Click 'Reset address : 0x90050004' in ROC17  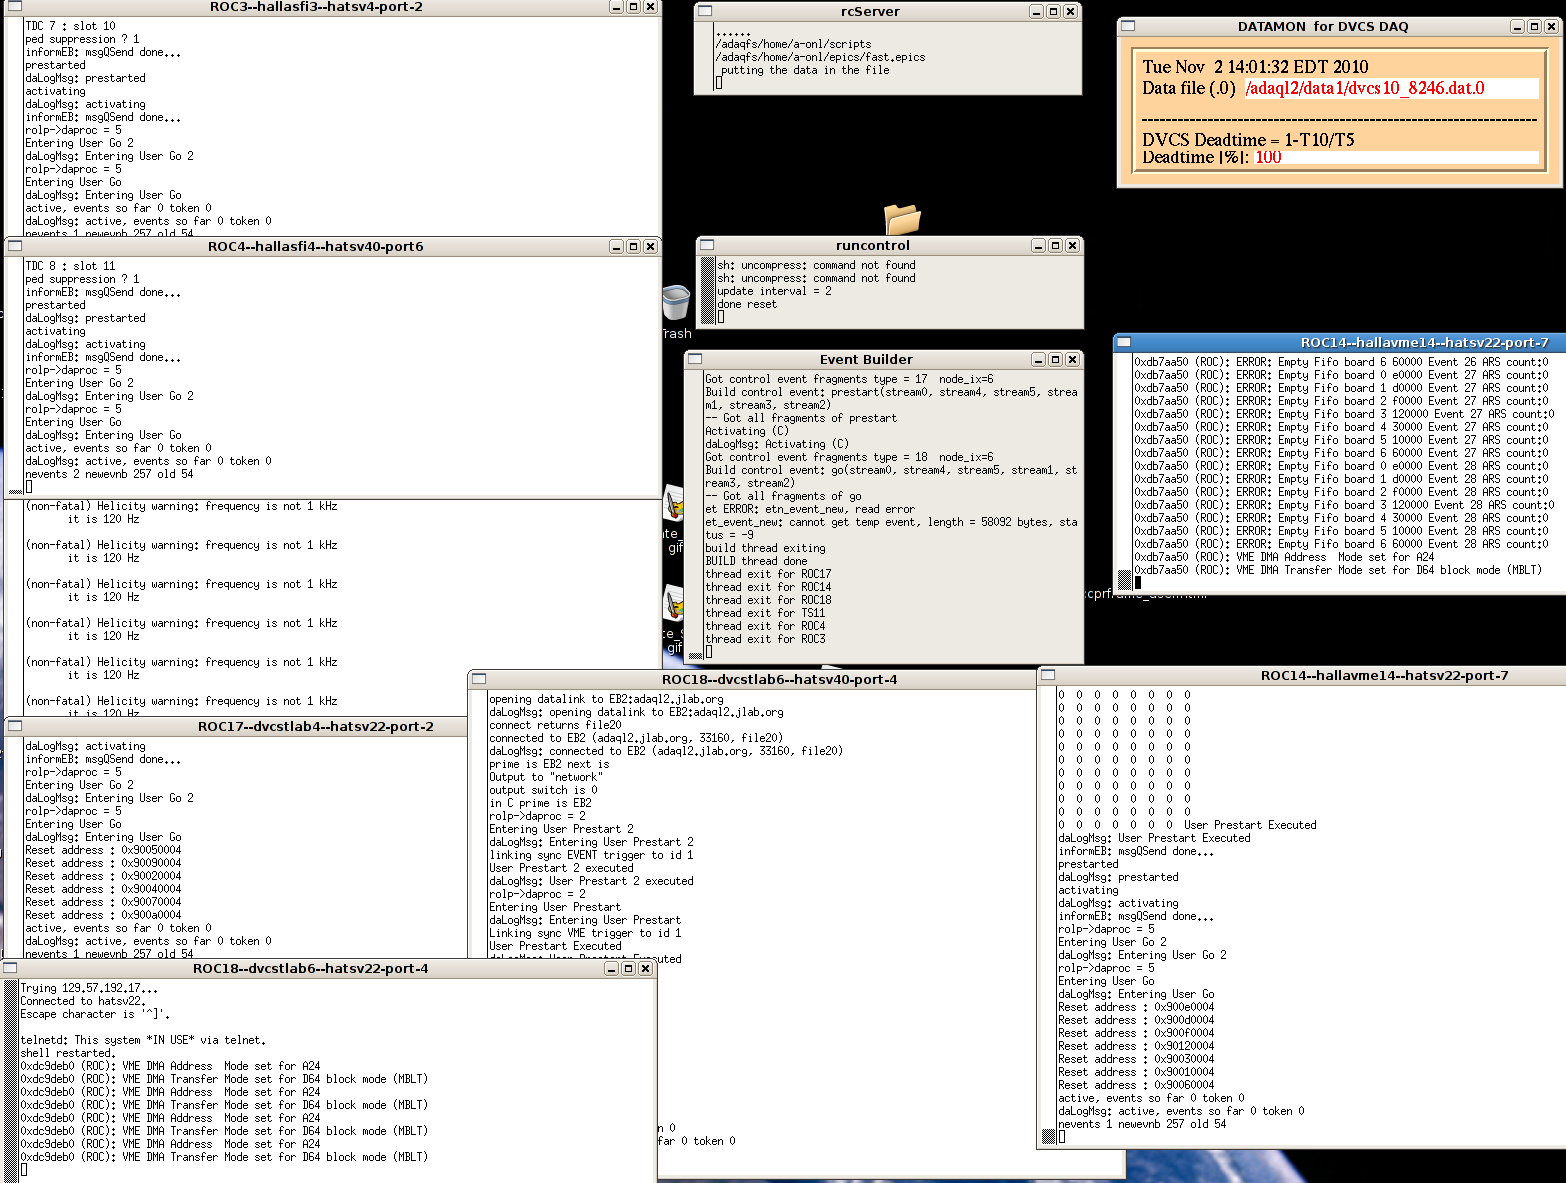click(x=103, y=850)
